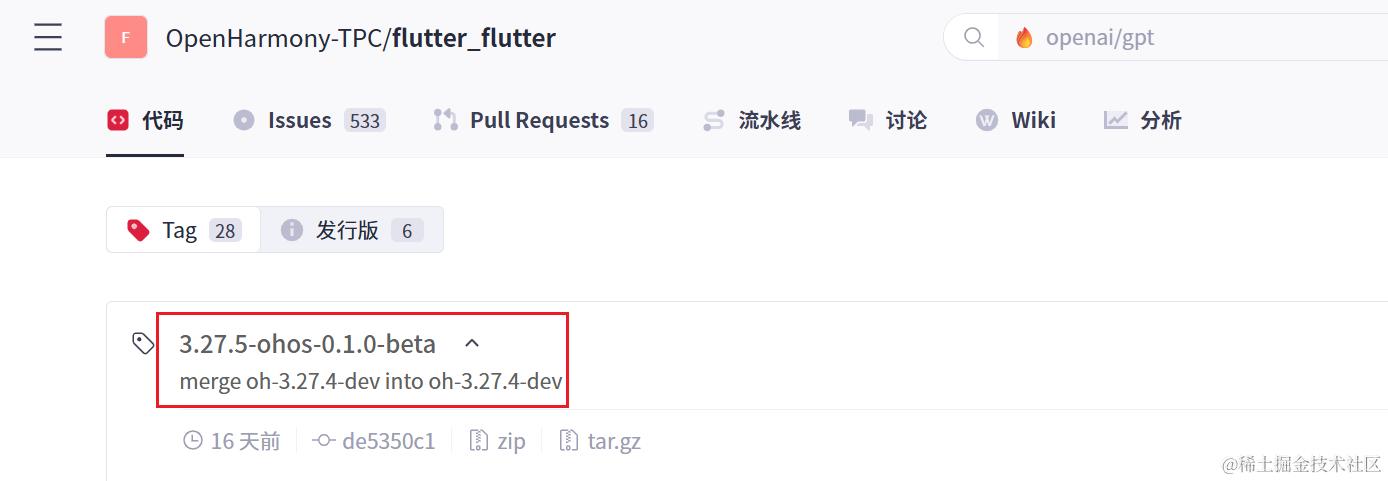Open the OpenHarmony-TPC organization link

pyautogui.click(x=274, y=38)
